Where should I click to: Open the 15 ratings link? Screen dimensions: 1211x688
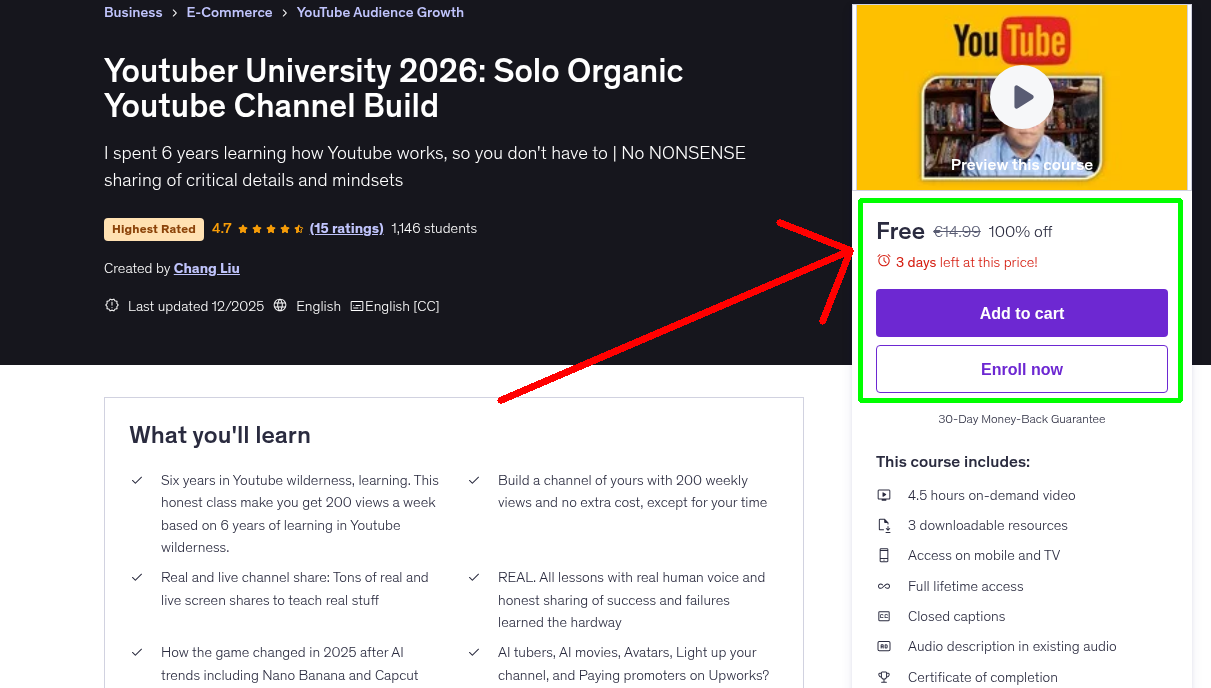tap(346, 228)
